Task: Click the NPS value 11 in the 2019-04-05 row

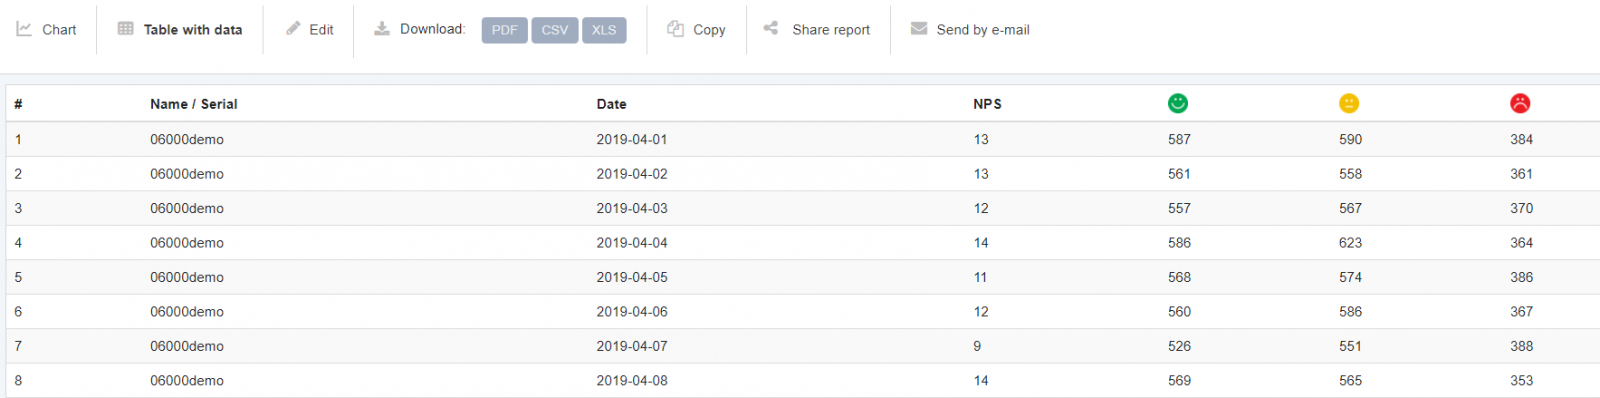Action: 980,278
